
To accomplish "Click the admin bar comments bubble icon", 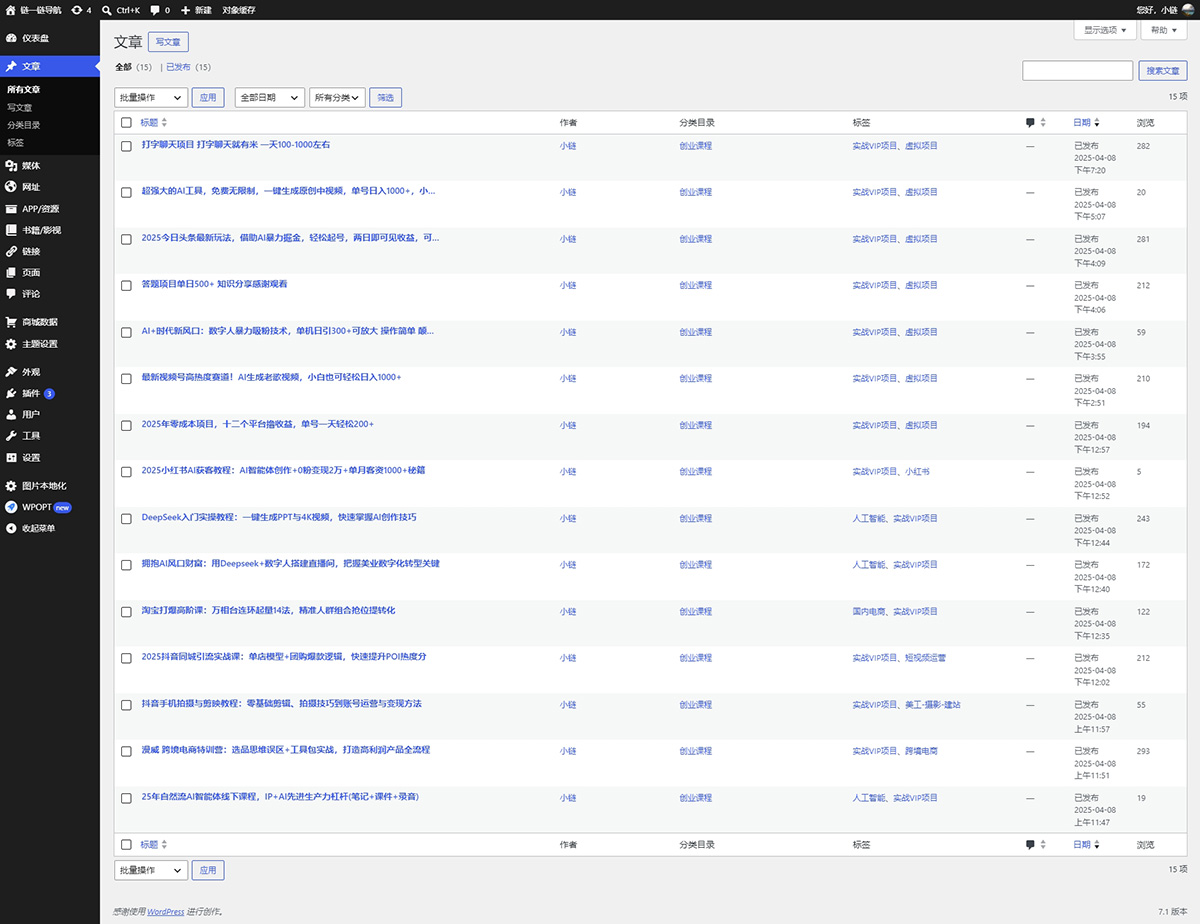I will pyautogui.click(x=155, y=10).
